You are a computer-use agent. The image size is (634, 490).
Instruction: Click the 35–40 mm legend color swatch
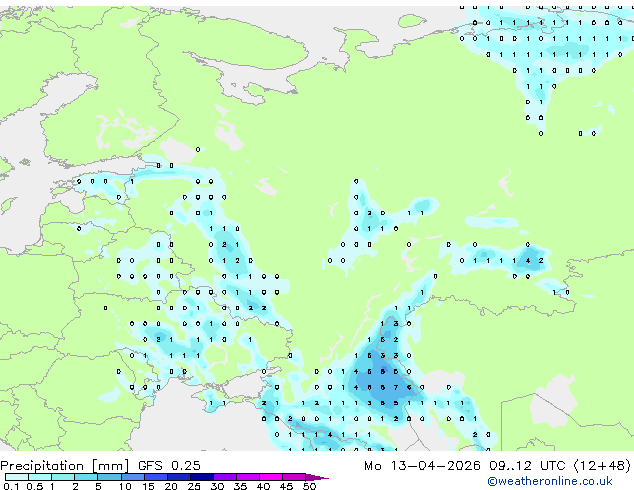tap(247, 477)
